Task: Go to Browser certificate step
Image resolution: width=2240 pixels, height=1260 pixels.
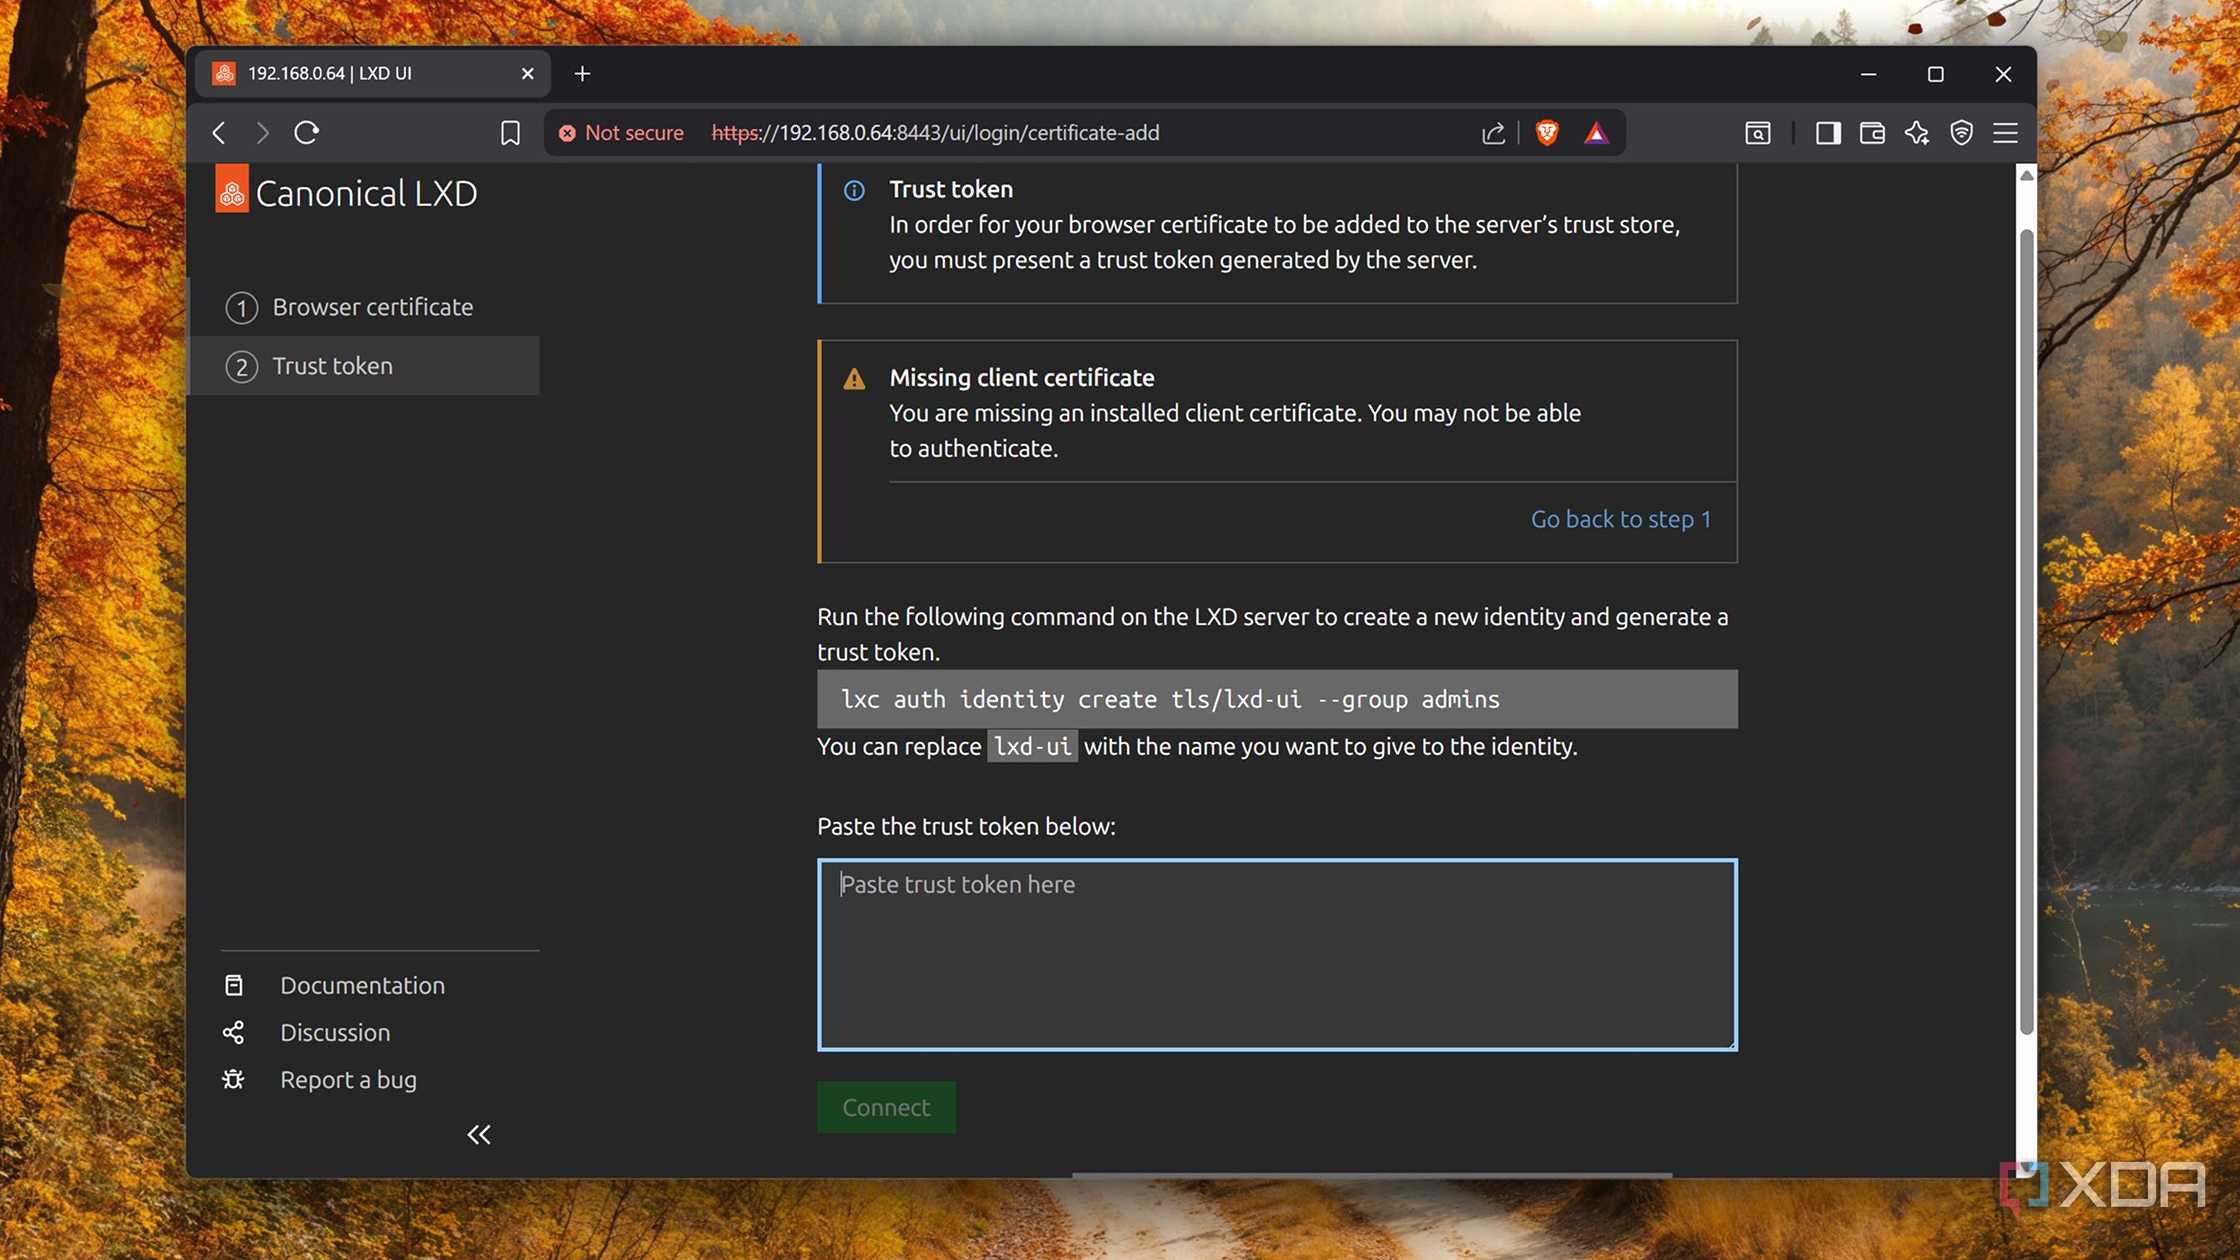Action: [364, 307]
